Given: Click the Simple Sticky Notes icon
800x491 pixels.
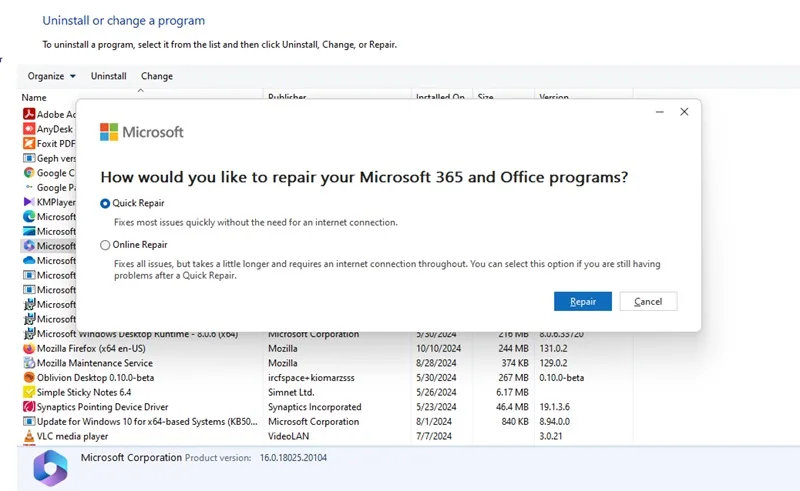Looking at the screenshot, I should 29,392.
